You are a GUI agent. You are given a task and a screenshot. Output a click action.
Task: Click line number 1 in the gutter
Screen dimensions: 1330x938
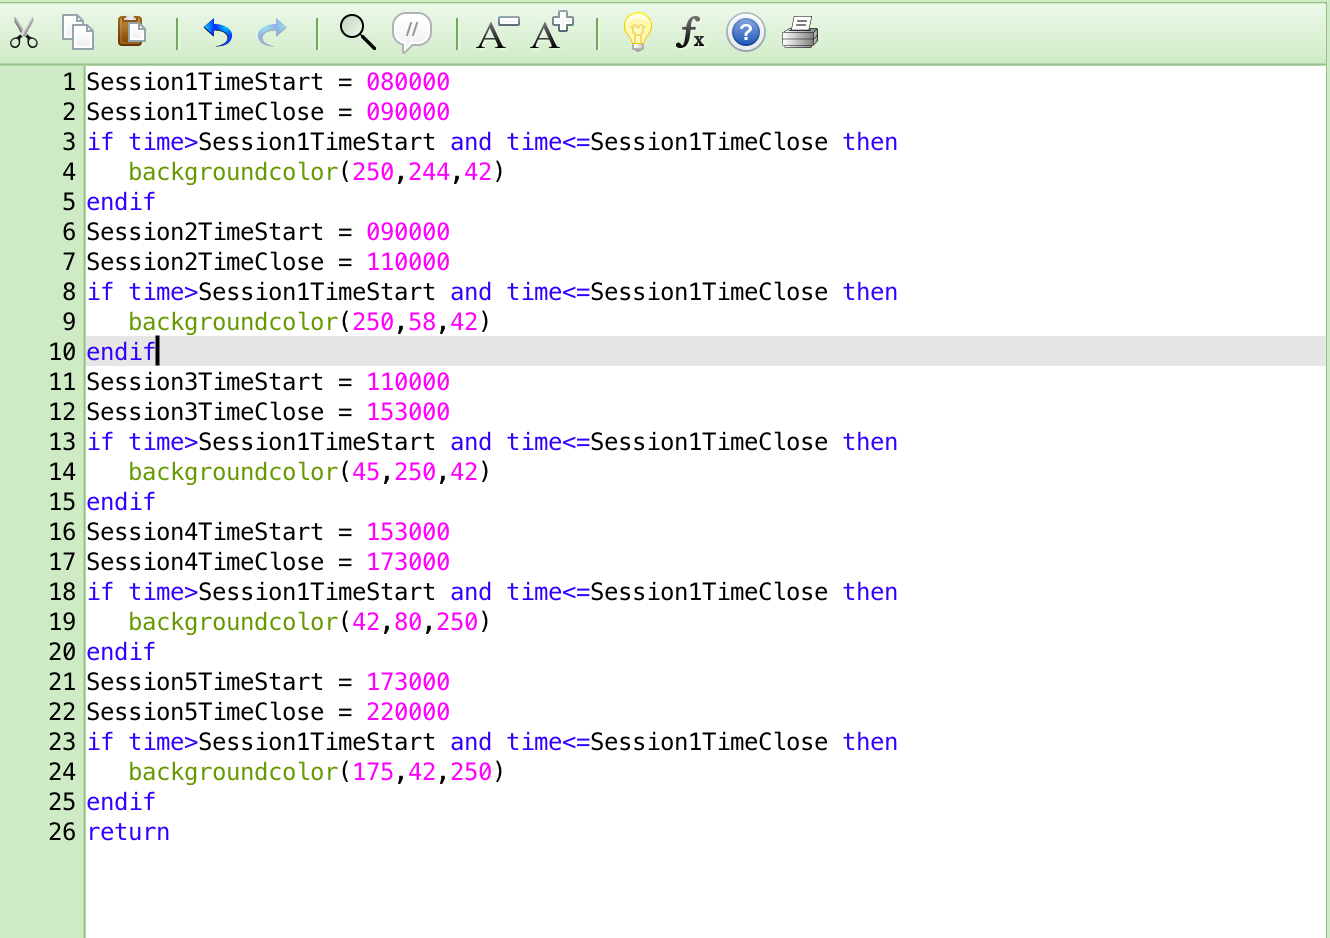(69, 82)
